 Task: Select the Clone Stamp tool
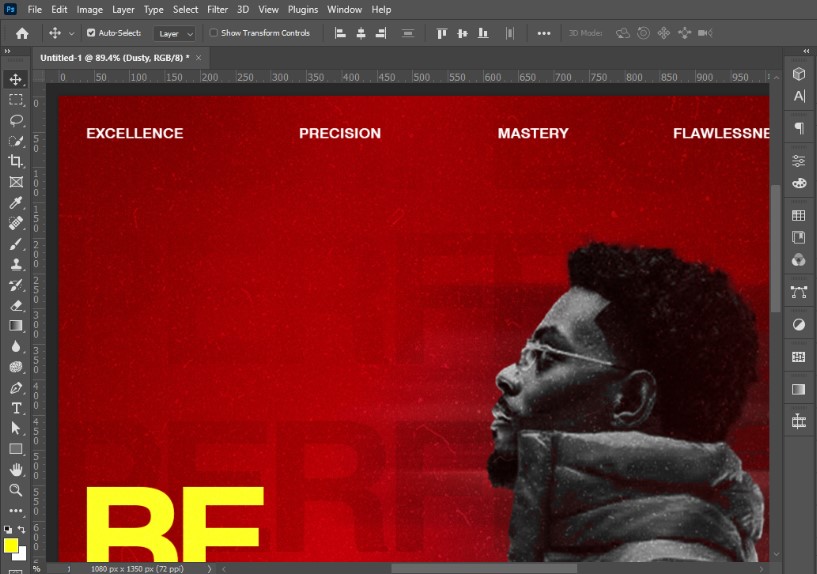pos(16,264)
